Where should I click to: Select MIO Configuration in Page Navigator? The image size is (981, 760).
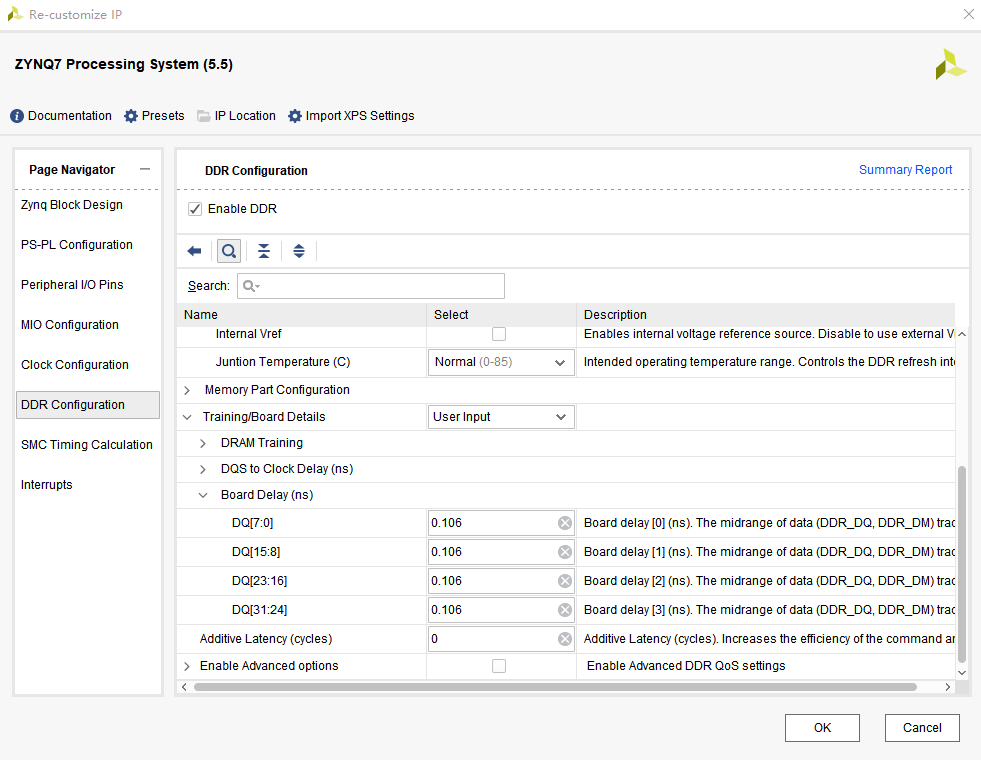click(x=70, y=325)
